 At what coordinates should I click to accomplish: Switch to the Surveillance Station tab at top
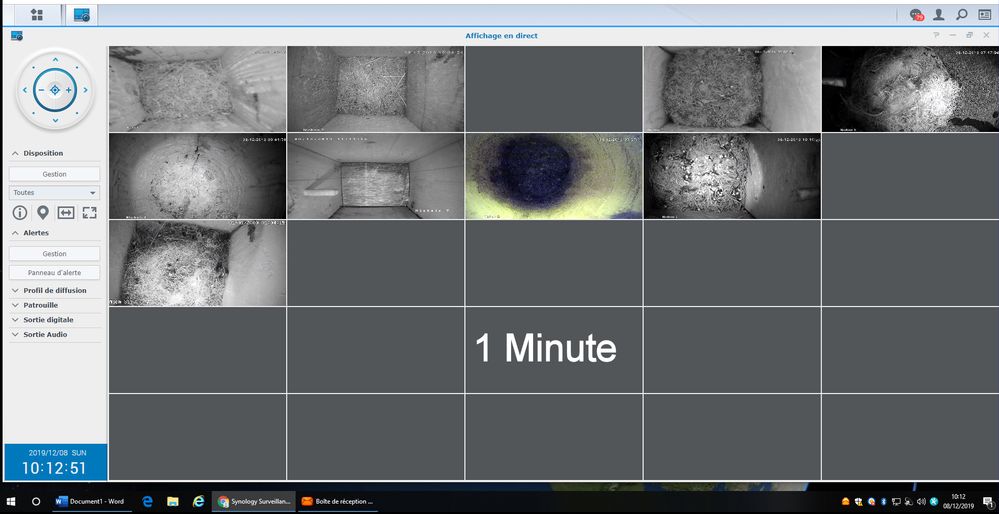[81, 15]
